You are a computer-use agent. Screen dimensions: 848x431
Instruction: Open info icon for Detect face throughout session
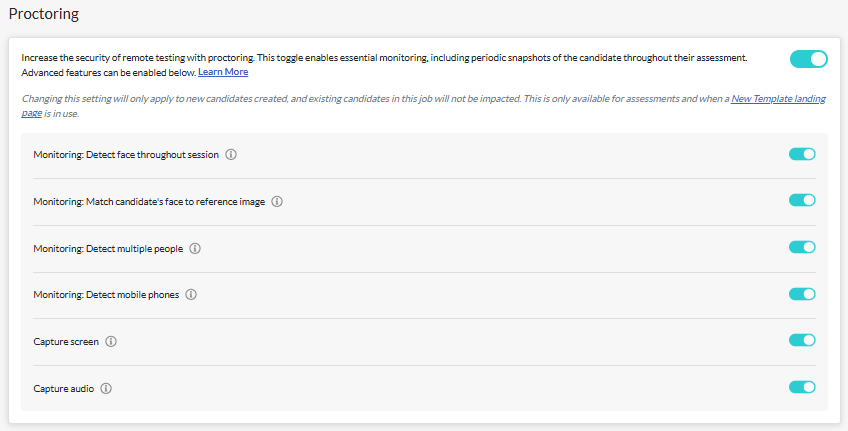tap(231, 155)
